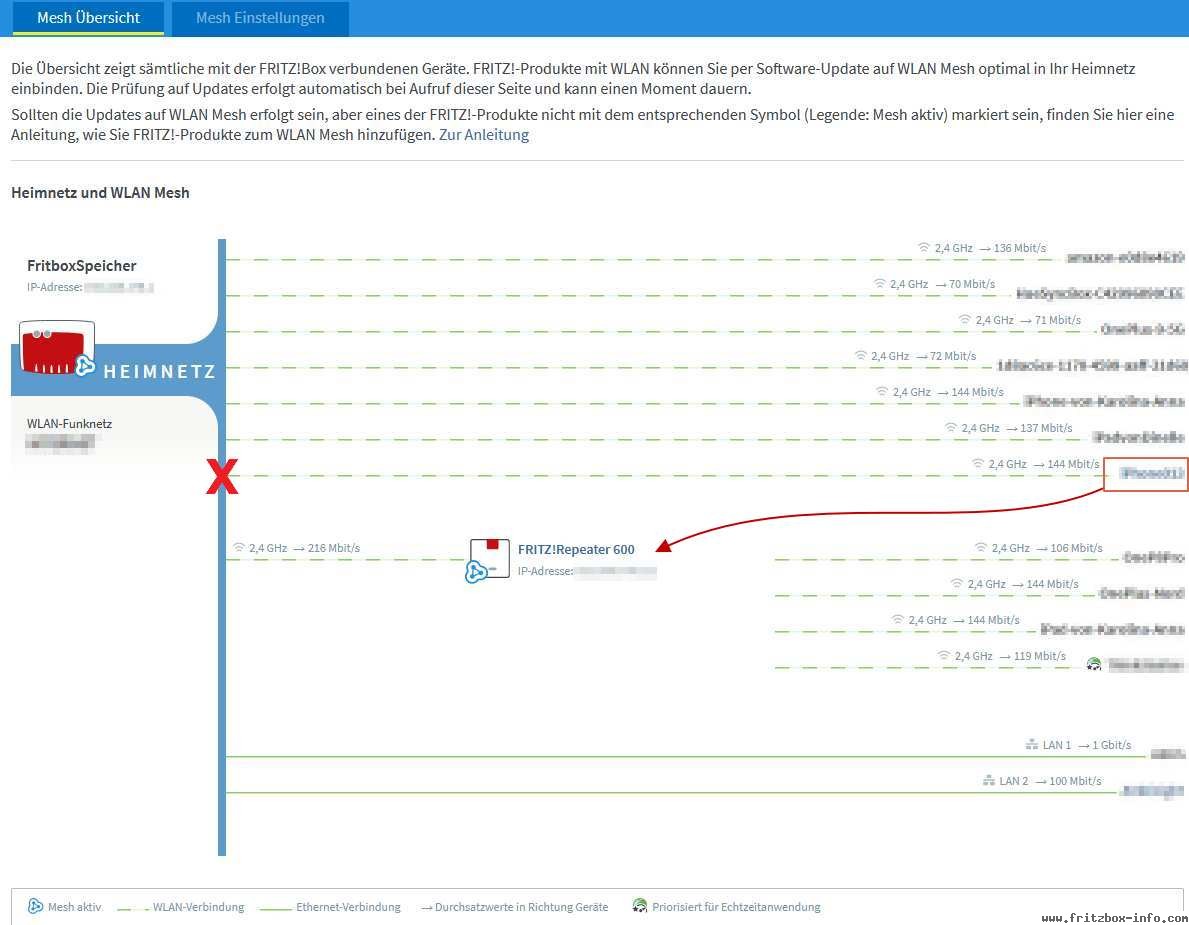Click the Wi-Fi icon beside 106 Mbit/s

(980, 547)
